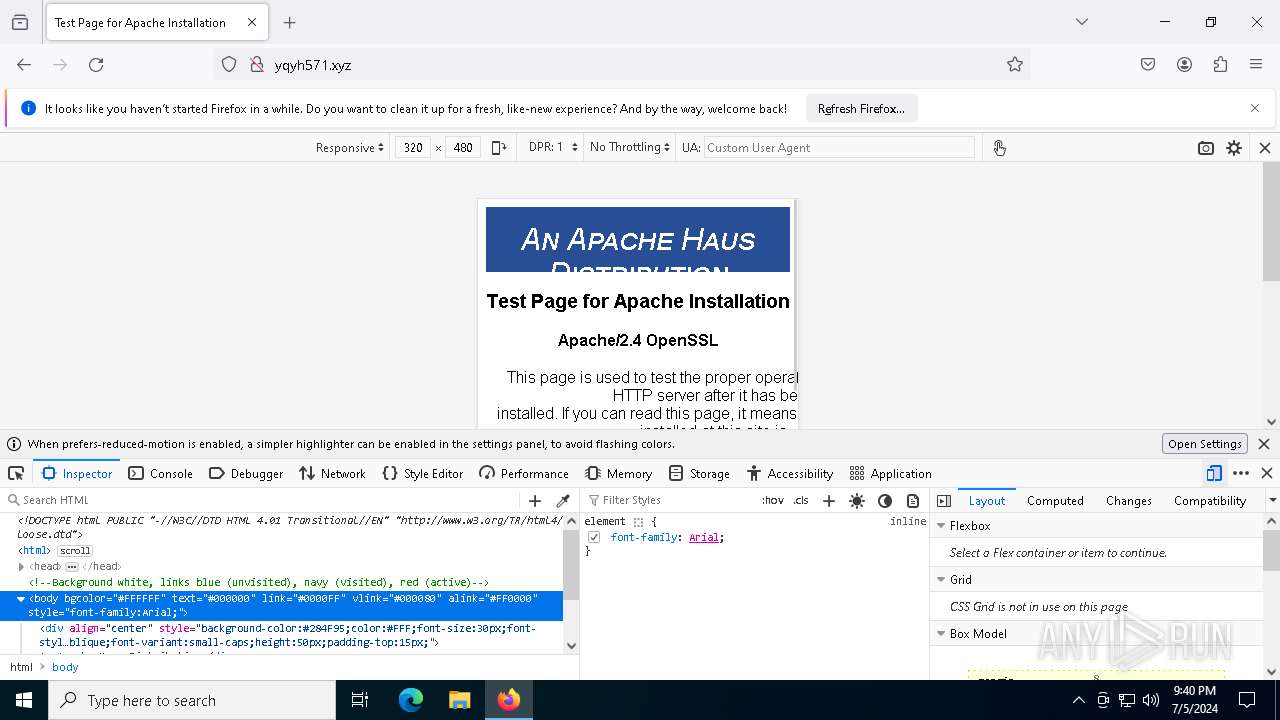Open the Storage tab
This screenshot has height=720, width=1280.
700,473
